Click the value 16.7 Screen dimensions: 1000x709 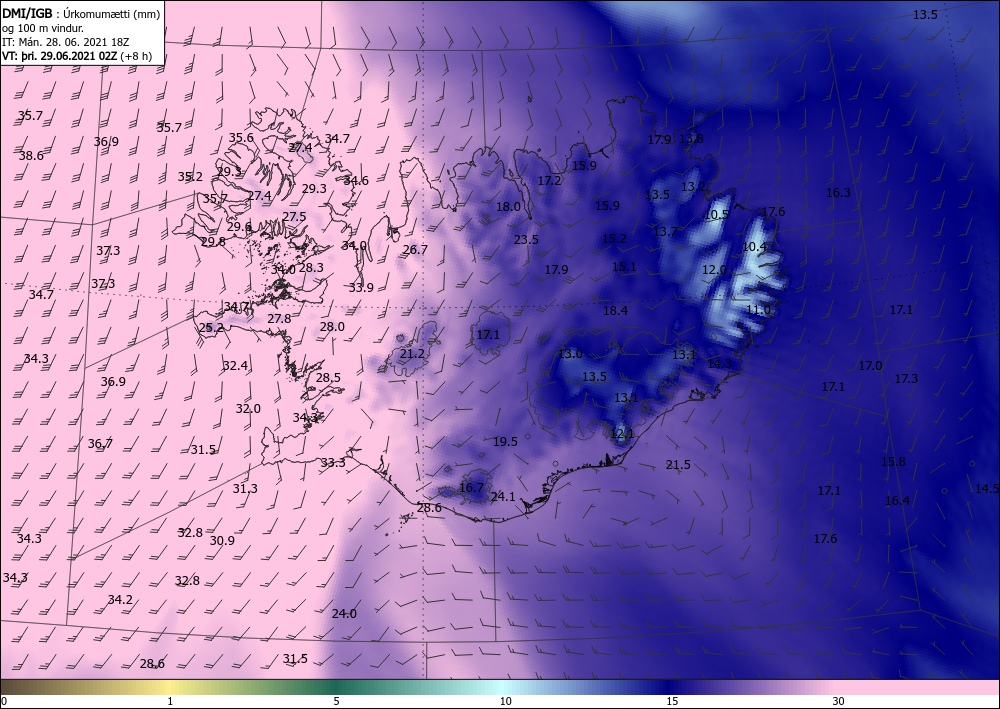click(x=471, y=488)
